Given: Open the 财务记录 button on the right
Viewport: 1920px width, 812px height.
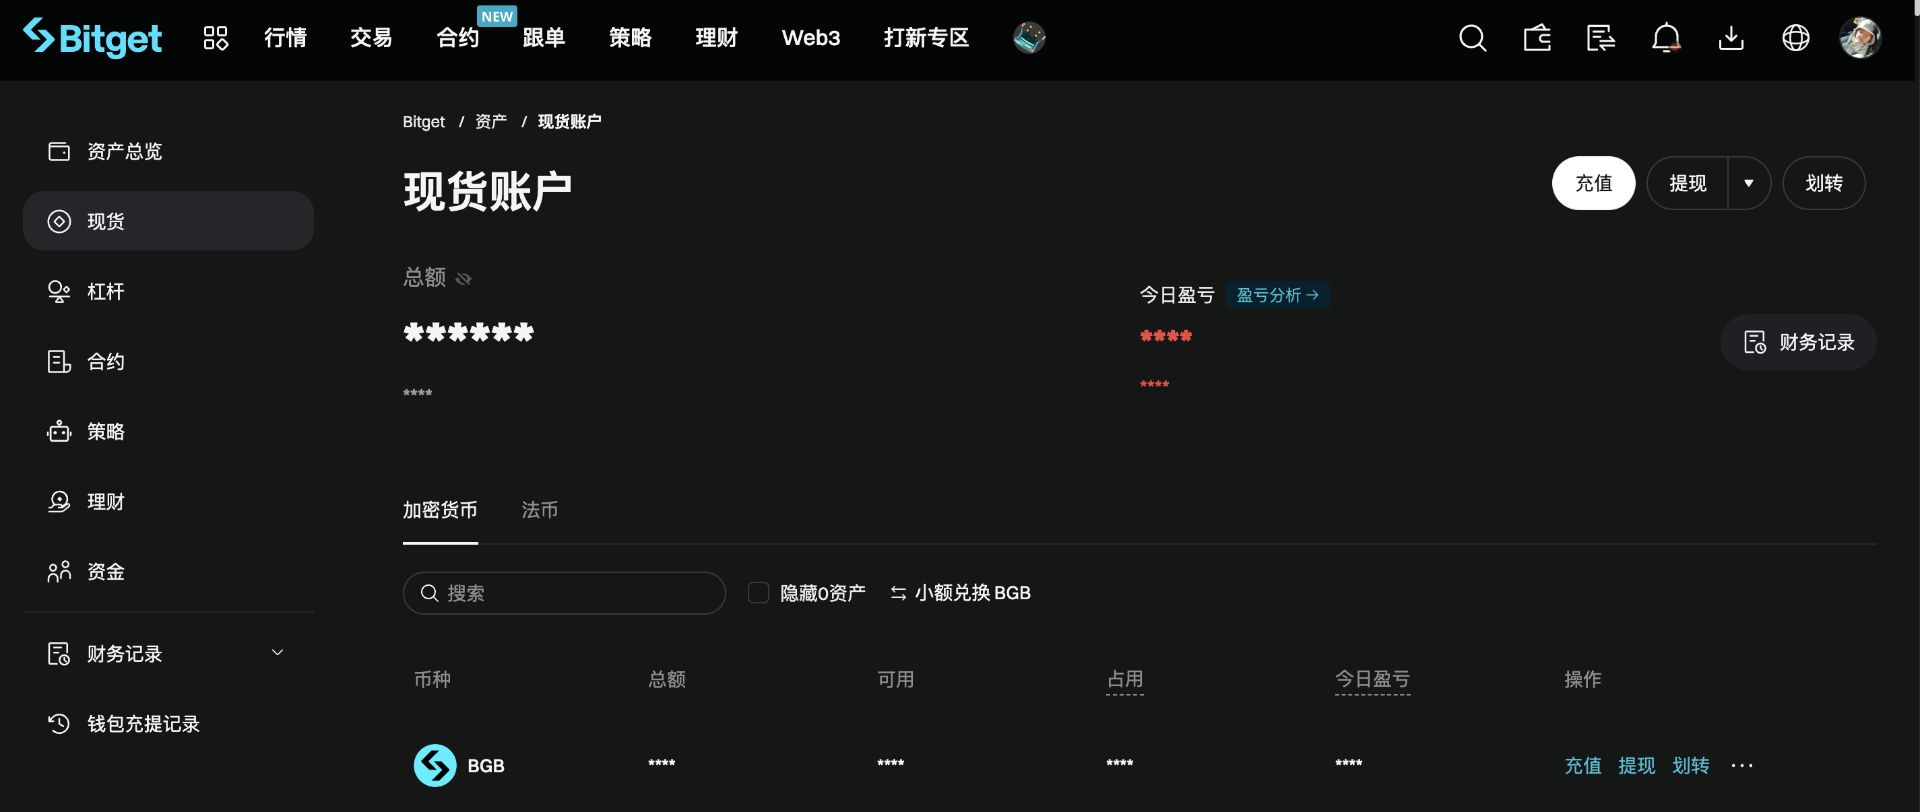Looking at the screenshot, I should (x=1798, y=342).
